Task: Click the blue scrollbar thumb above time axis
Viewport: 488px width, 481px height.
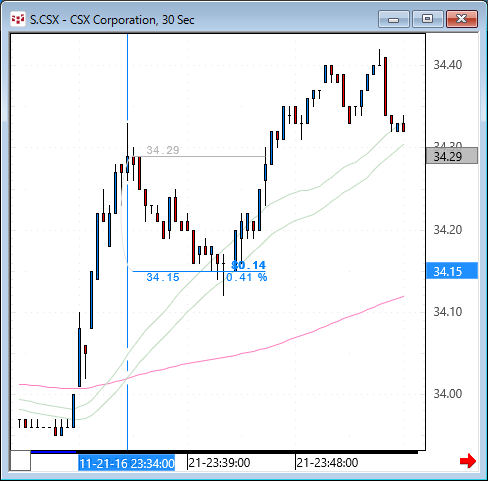Action: tap(53, 452)
